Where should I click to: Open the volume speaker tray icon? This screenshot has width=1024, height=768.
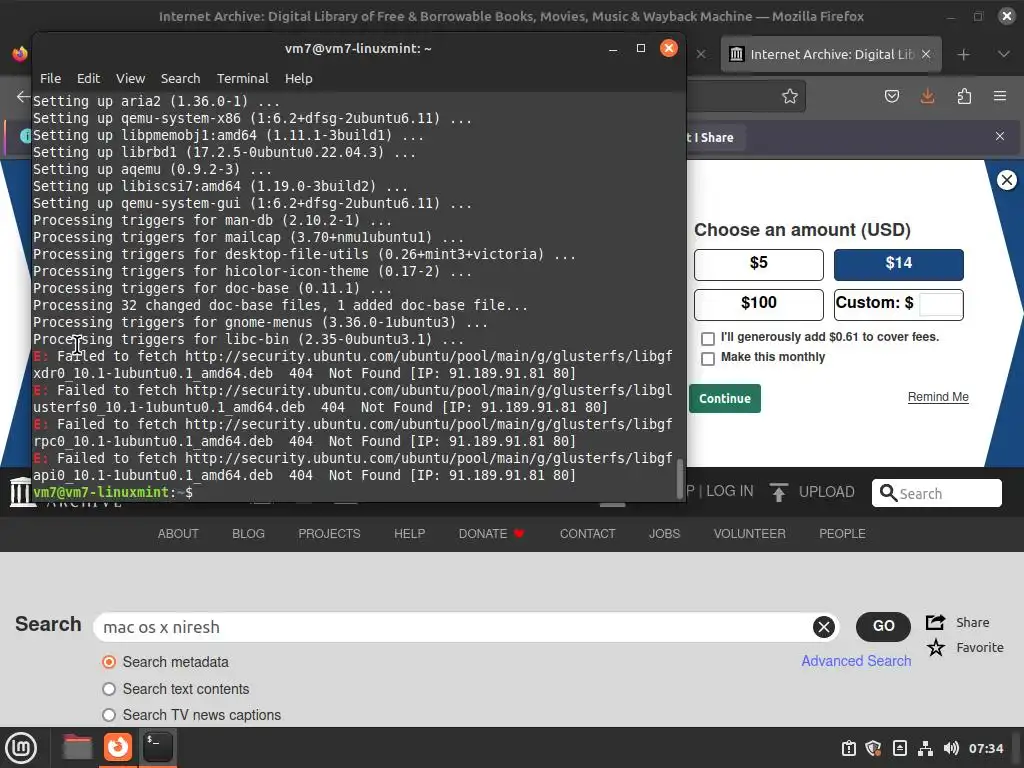tap(951, 748)
